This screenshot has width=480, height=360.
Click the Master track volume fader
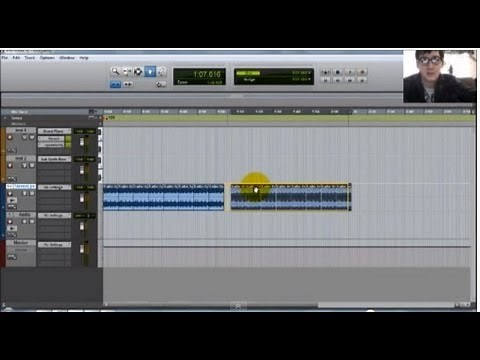pos(82,249)
